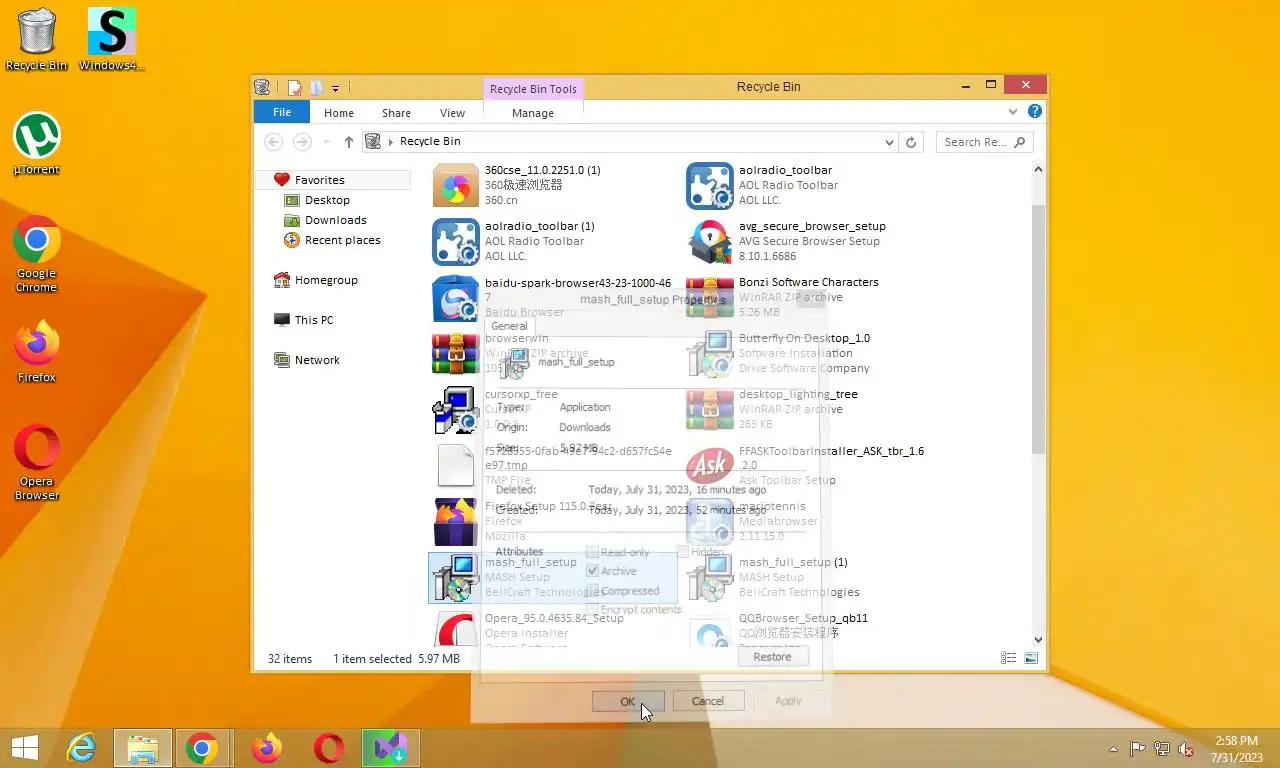Select the avg_secure_browser_setup file
Image resolution: width=1280 pixels, height=768 pixels.
807,241
